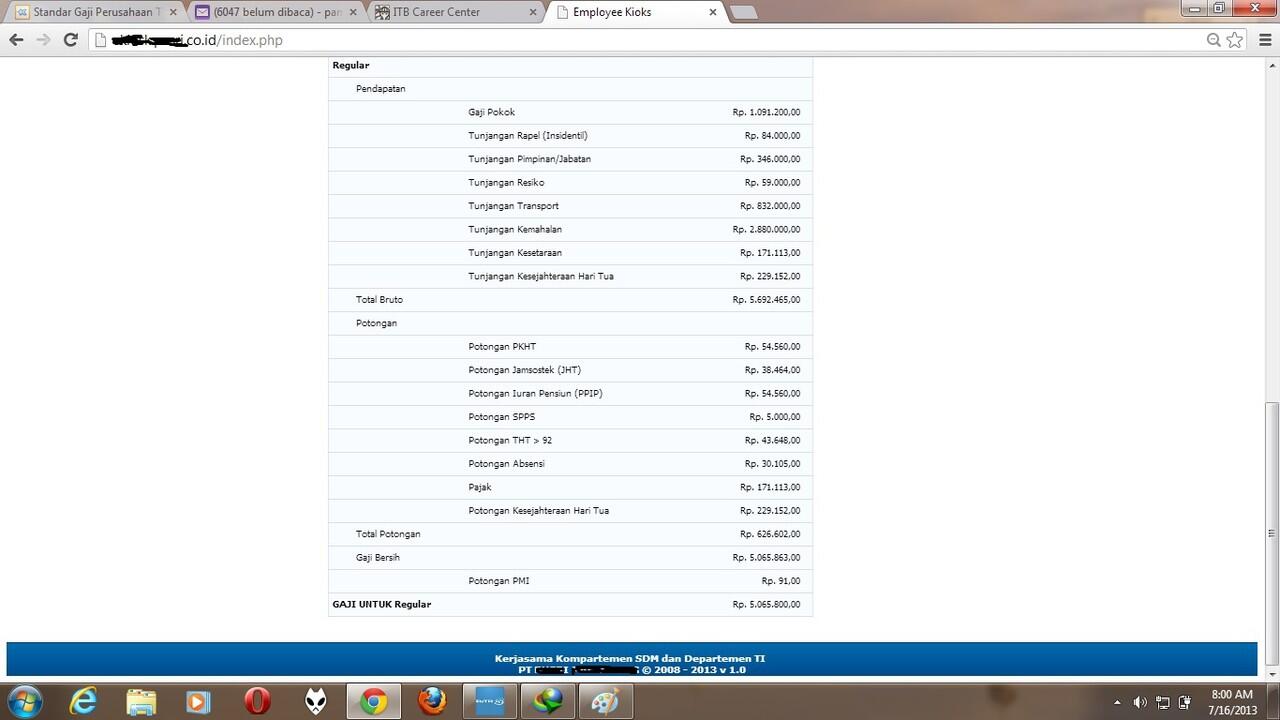The height and width of the screenshot is (720, 1280).
Task: Click the Pajak row label
Action: (x=479, y=487)
